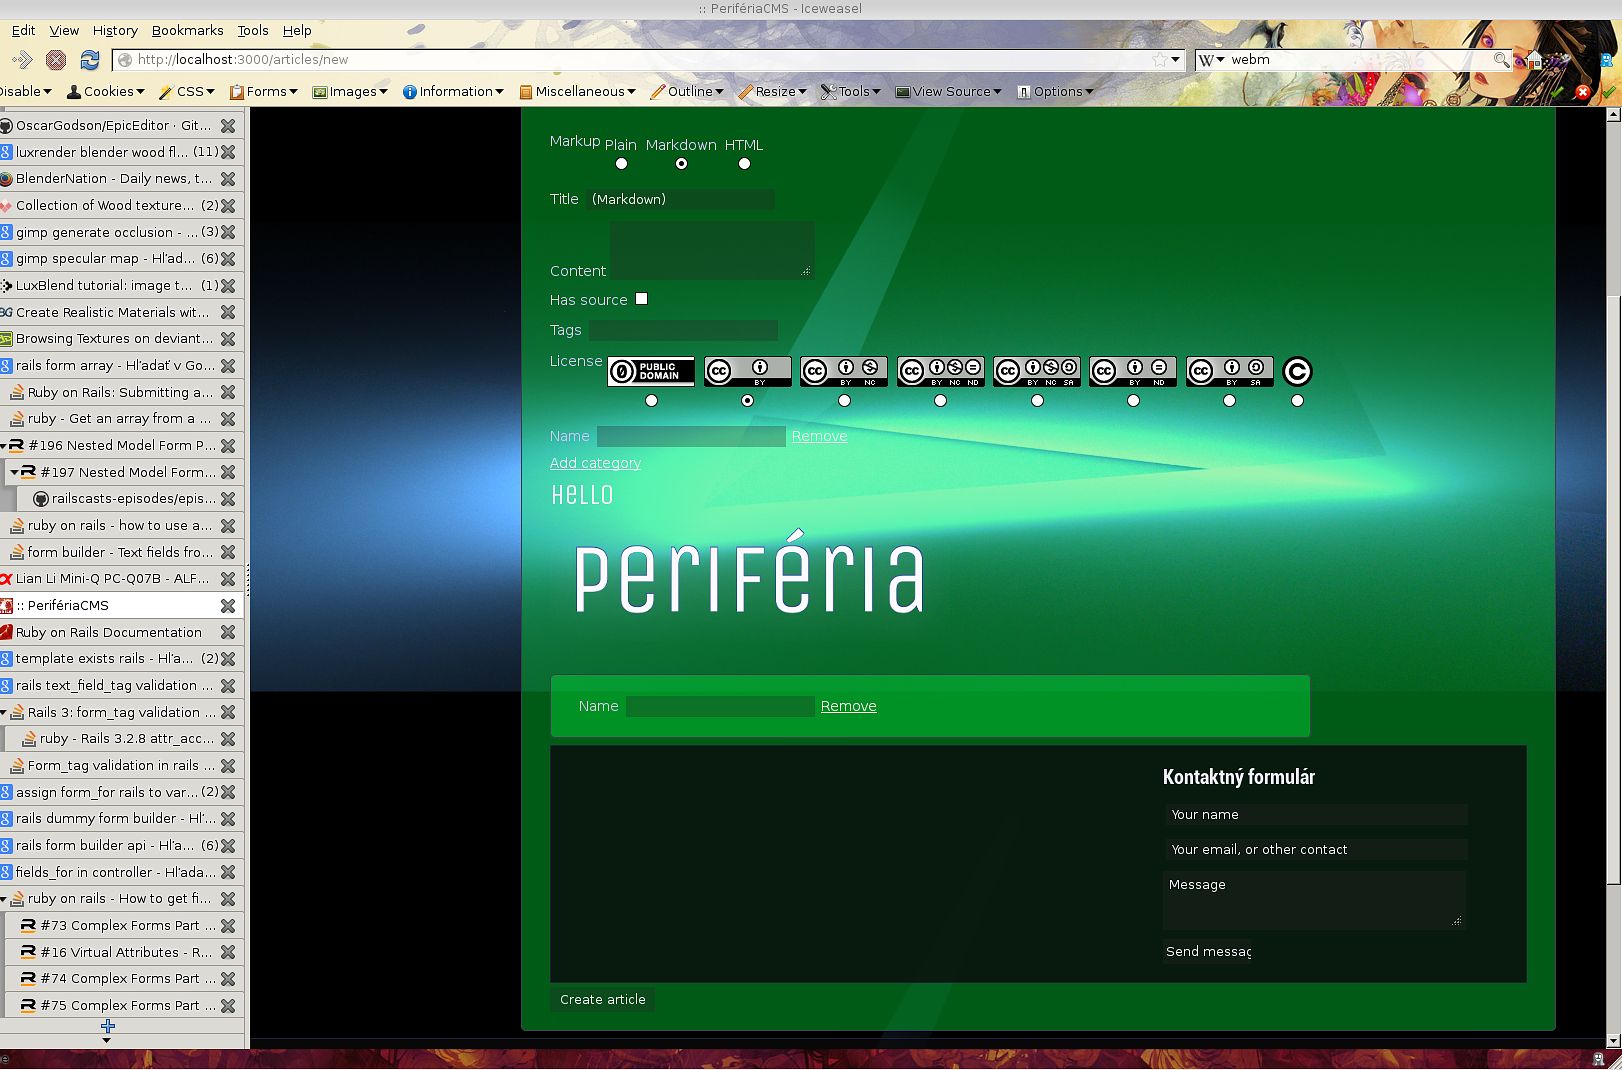The height and width of the screenshot is (1070, 1622).
Task: Add a new tab with plus icon
Action: click(108, 1026)
